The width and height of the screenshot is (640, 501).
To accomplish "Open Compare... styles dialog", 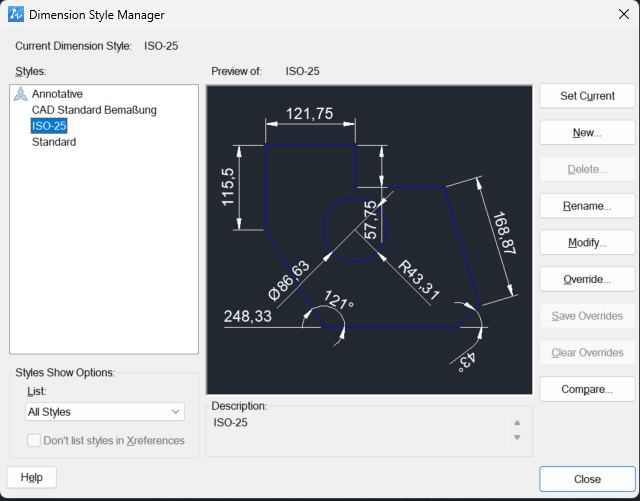I will tap(587, 389).
